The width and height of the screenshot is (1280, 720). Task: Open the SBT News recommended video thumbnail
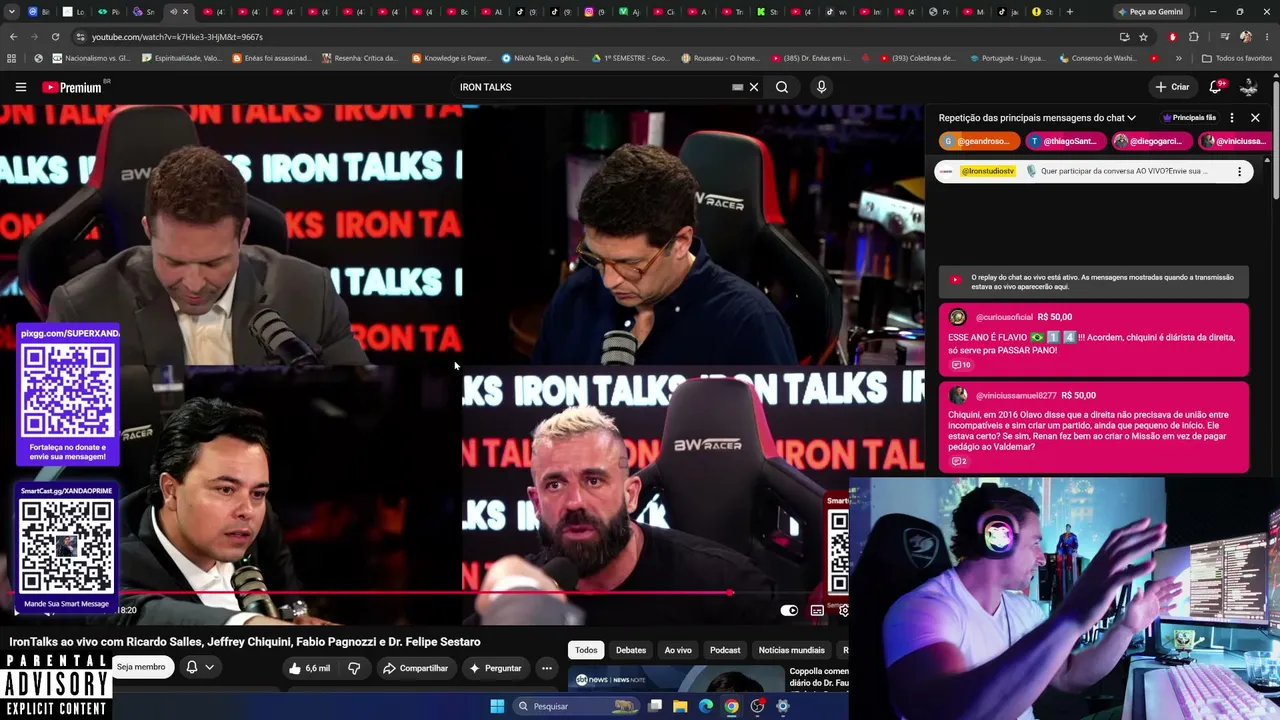[675, 679]
